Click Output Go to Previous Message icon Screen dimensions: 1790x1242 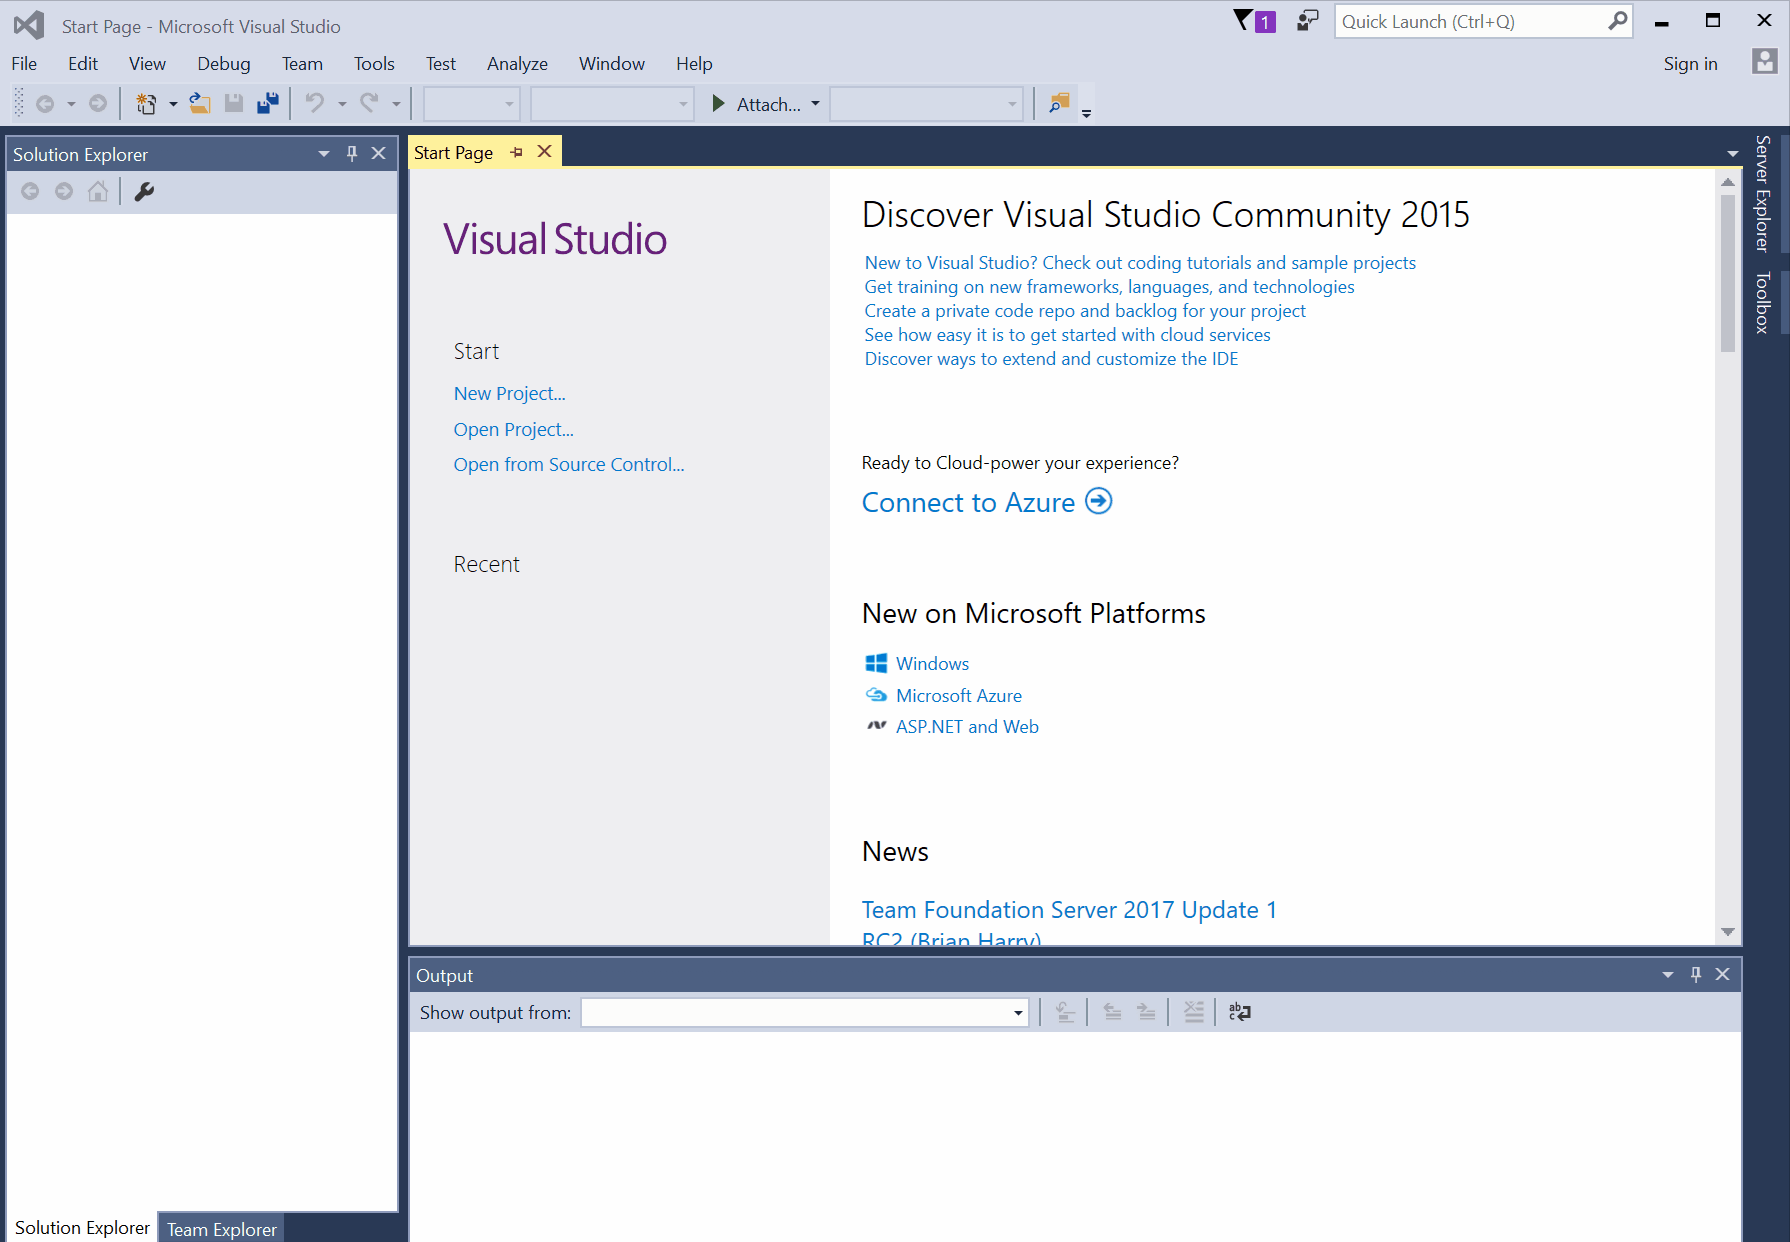pos(1112,1012)
